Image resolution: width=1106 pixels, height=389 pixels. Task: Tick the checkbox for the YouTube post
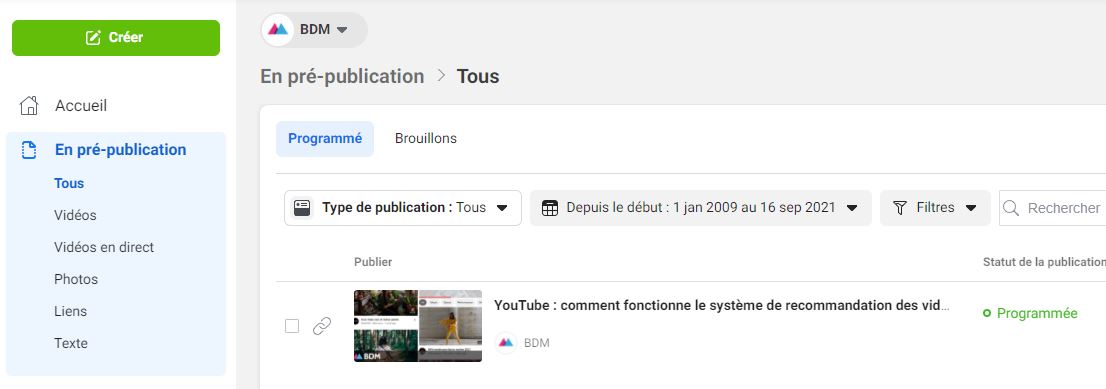[x=292, y=326]
